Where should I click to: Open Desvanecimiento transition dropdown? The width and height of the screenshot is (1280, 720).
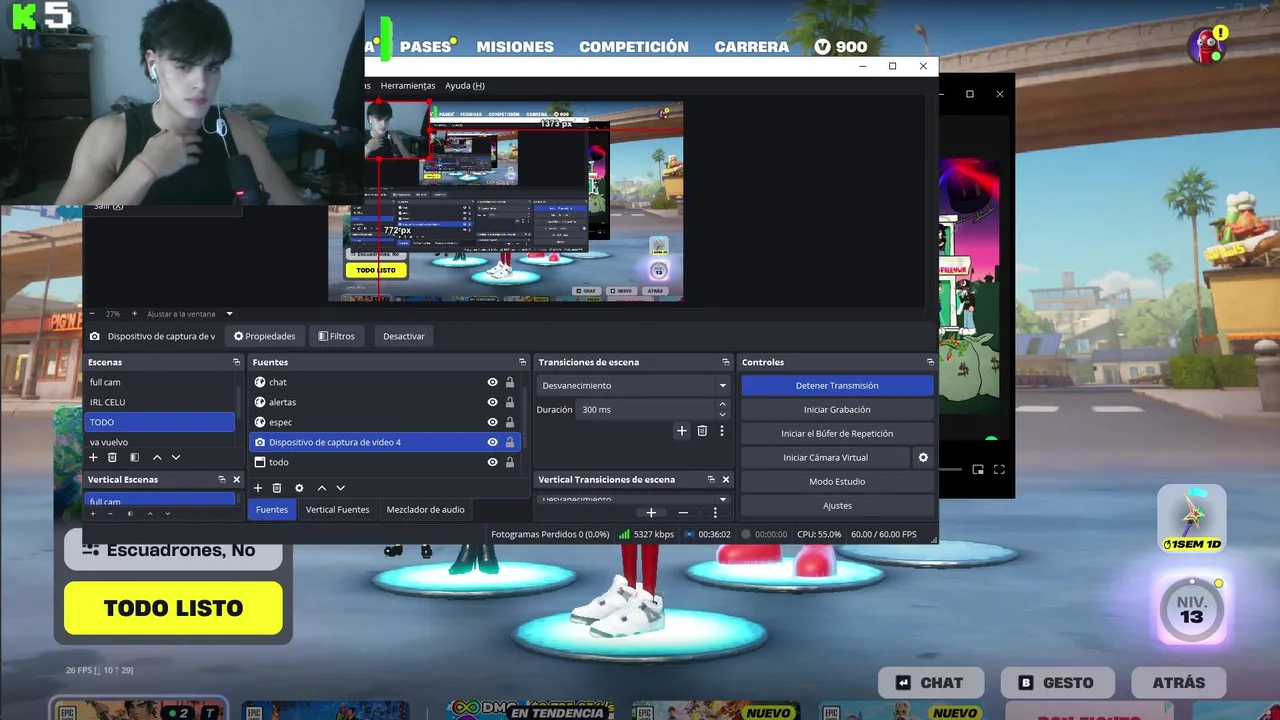(x=634, y=385)
